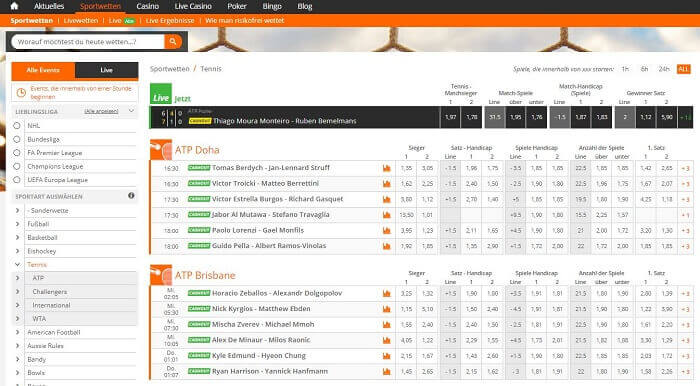Open statistics icon for Horacio Zeballos match

pyautogui.click(x=387, y=294)
